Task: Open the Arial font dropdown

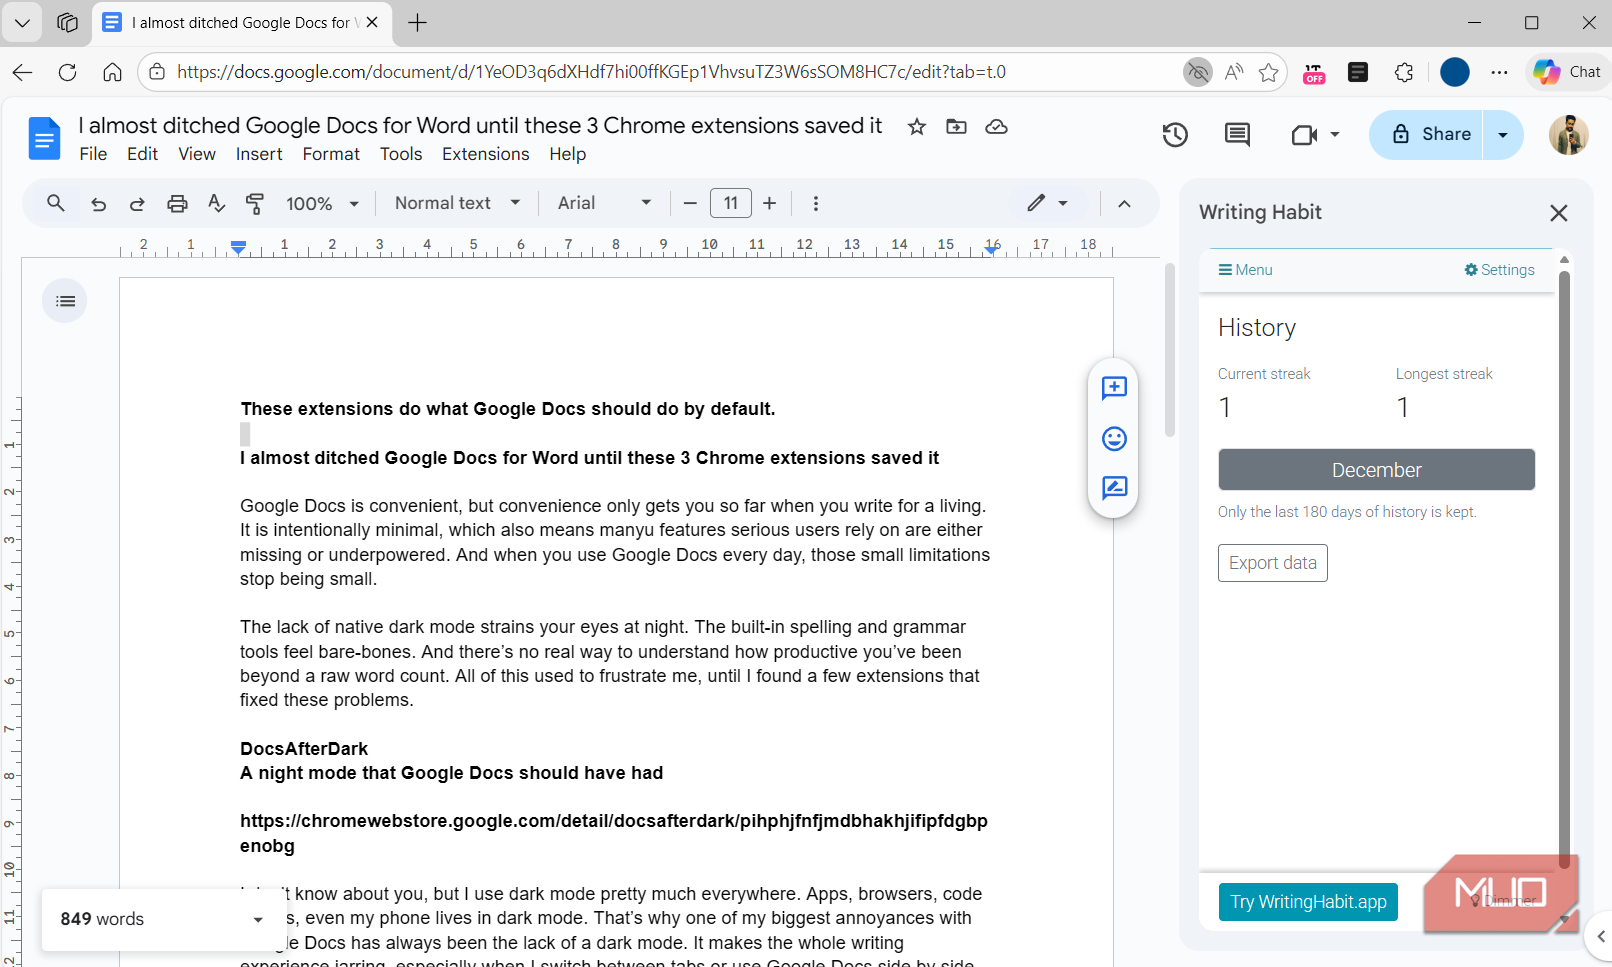Action: [x=604, y=203]
